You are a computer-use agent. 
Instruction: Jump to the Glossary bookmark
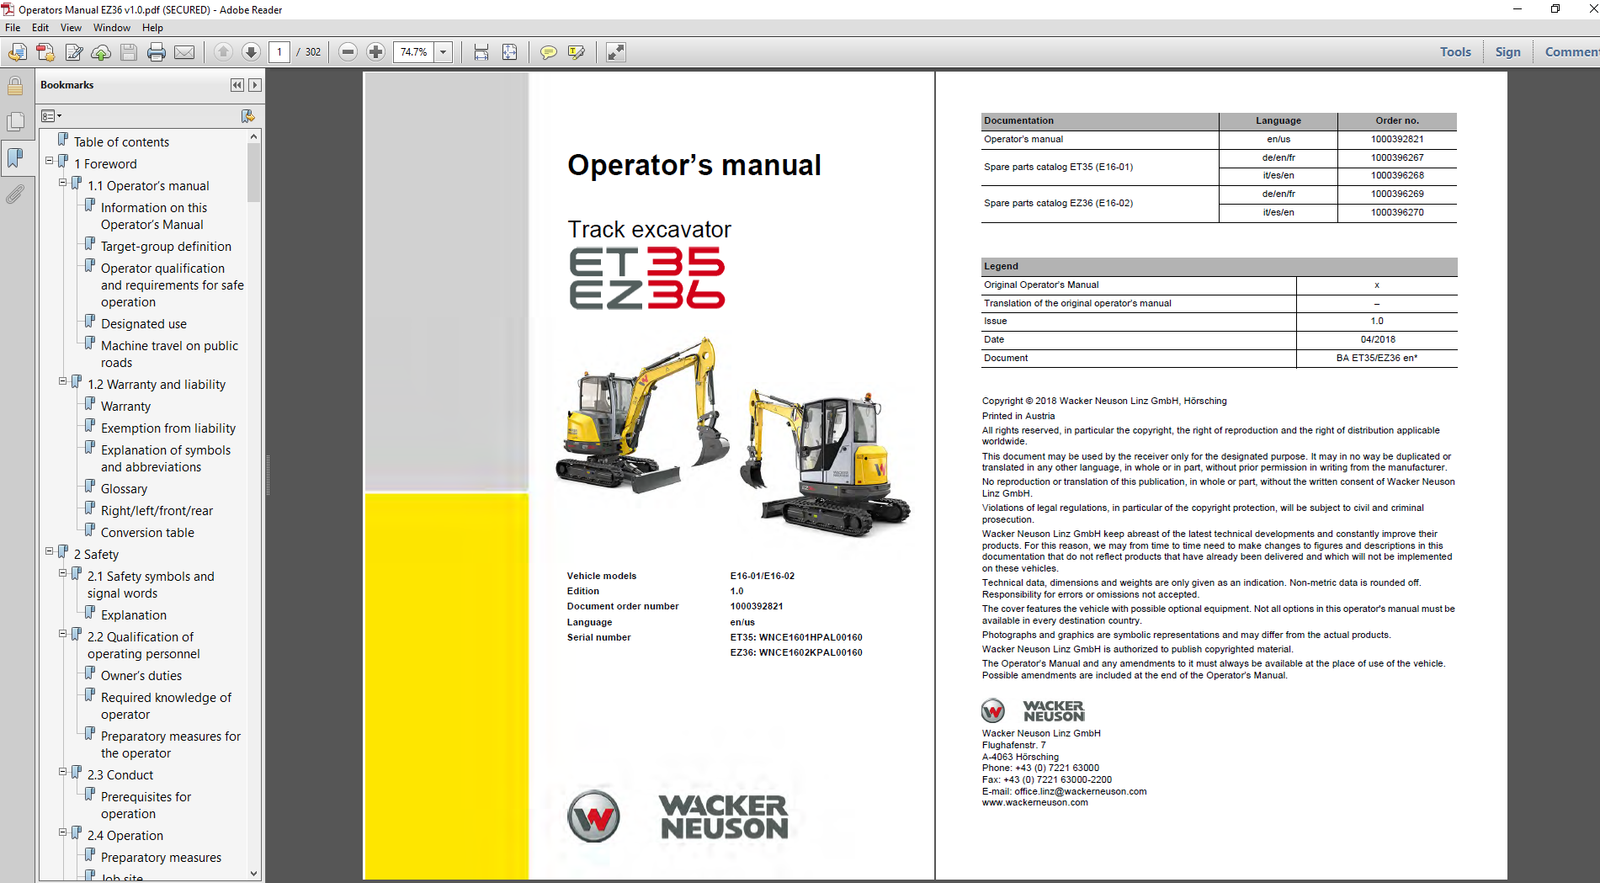tap(124, 489)
